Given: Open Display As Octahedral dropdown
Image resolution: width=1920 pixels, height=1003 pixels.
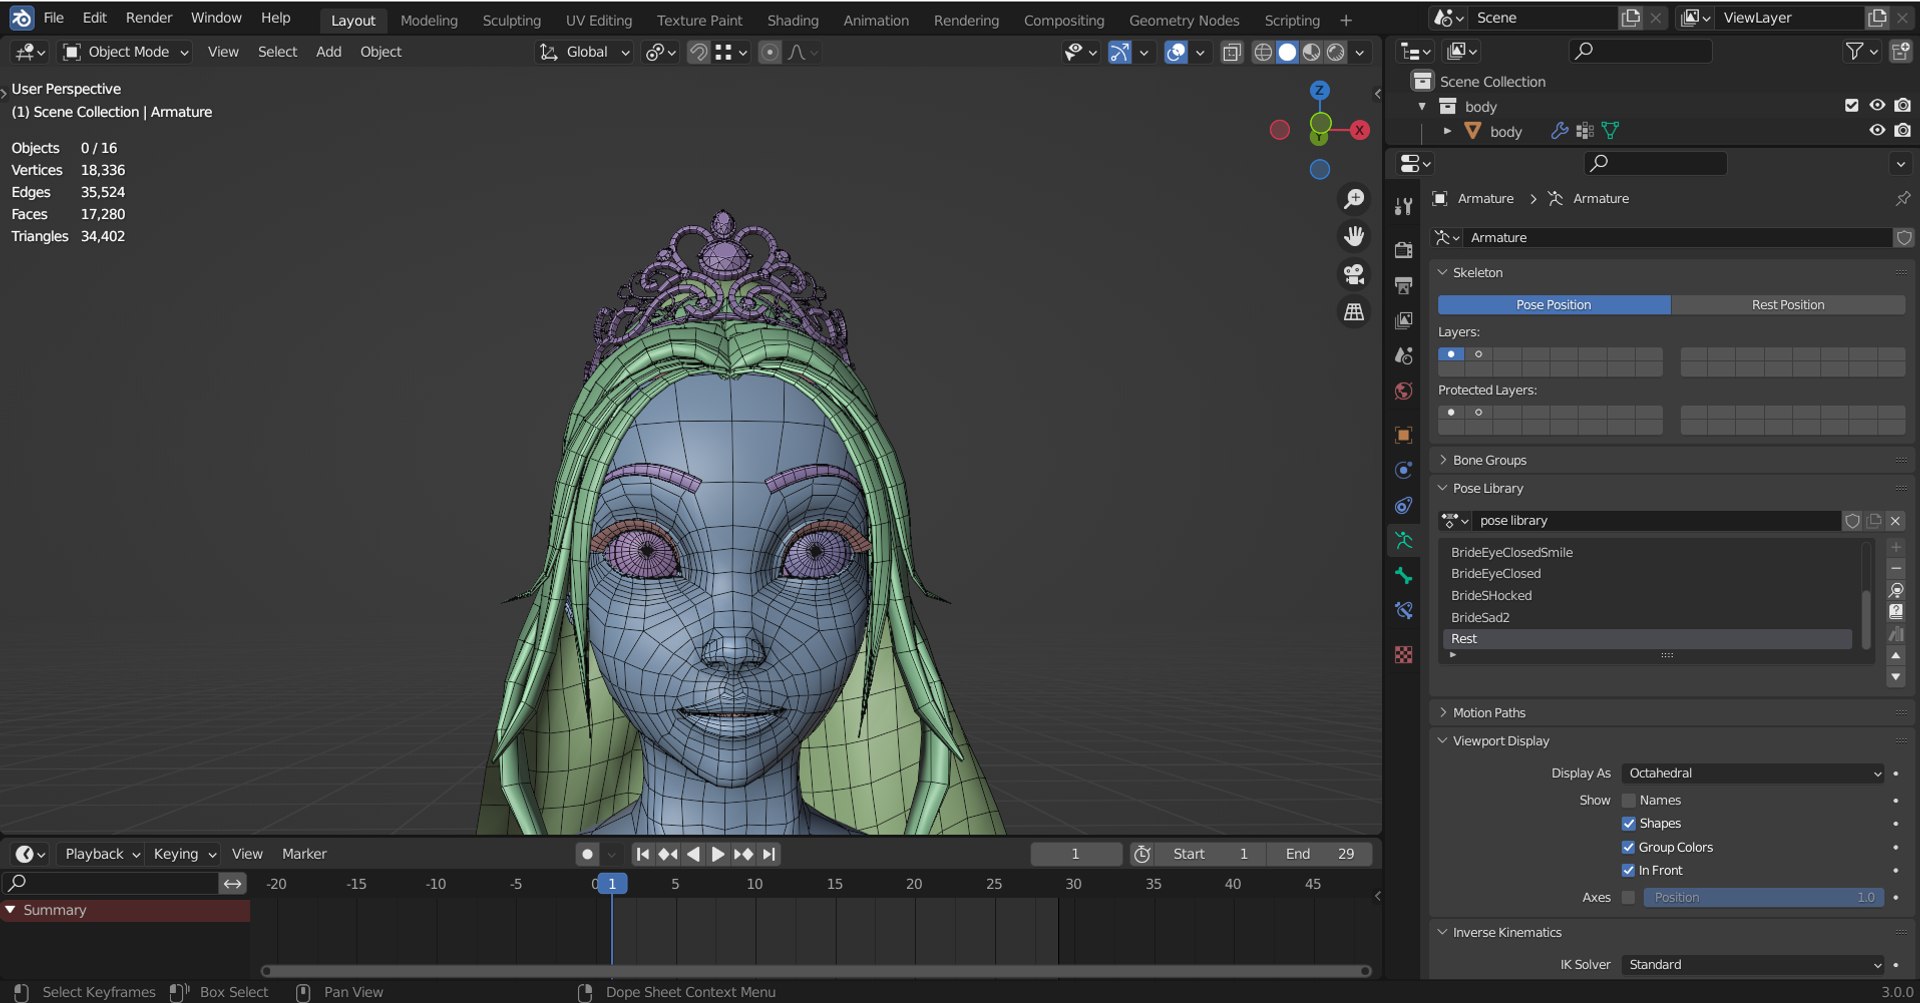Looking at the screenshot, I should tap(1753, 773).
